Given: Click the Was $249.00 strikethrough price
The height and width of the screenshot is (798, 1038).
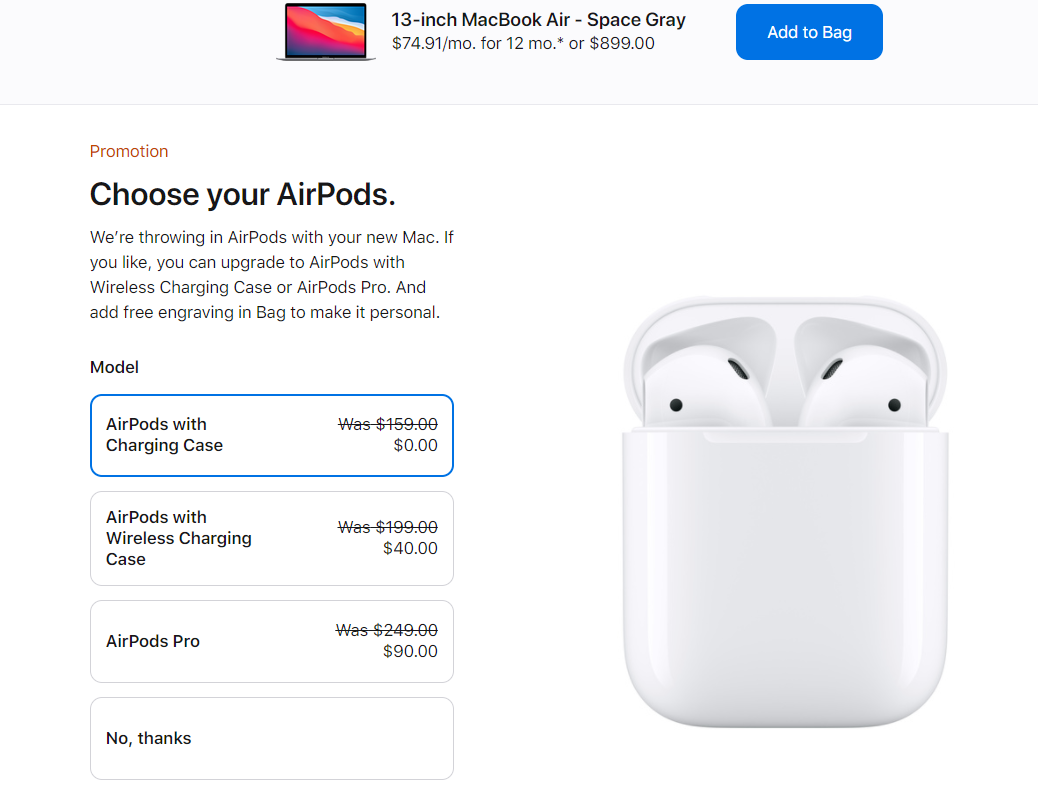Looking at the screenshot, I should click(387, 629).
